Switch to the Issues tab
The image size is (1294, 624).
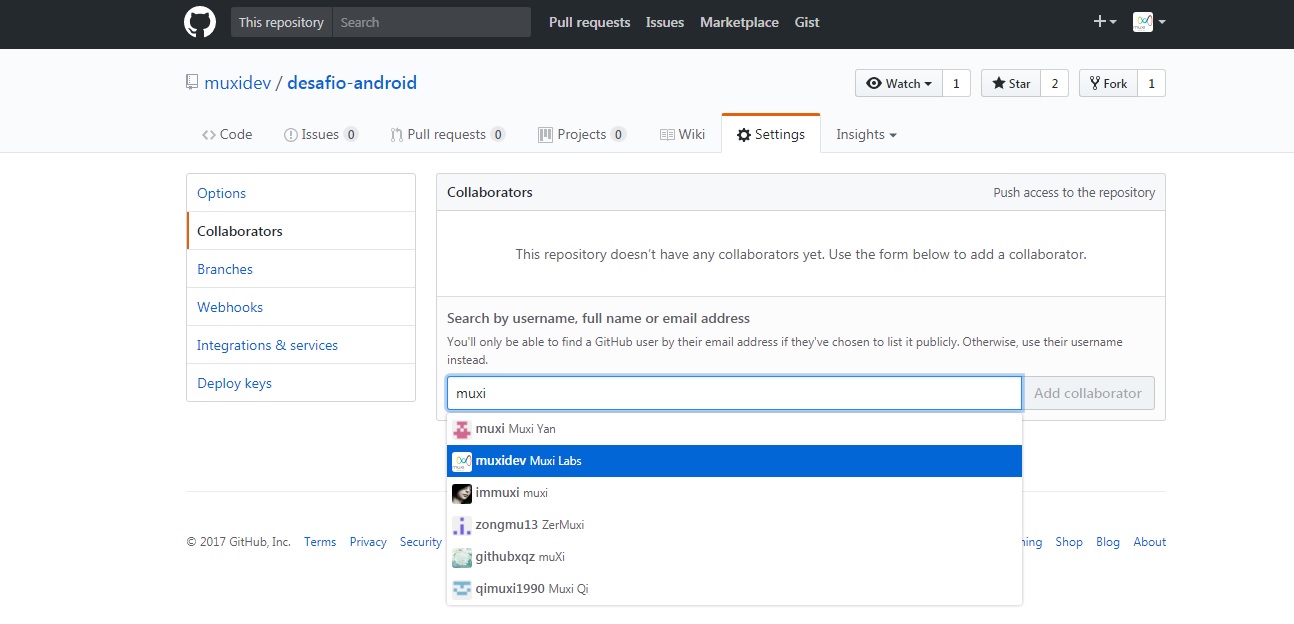coord(321,134)
